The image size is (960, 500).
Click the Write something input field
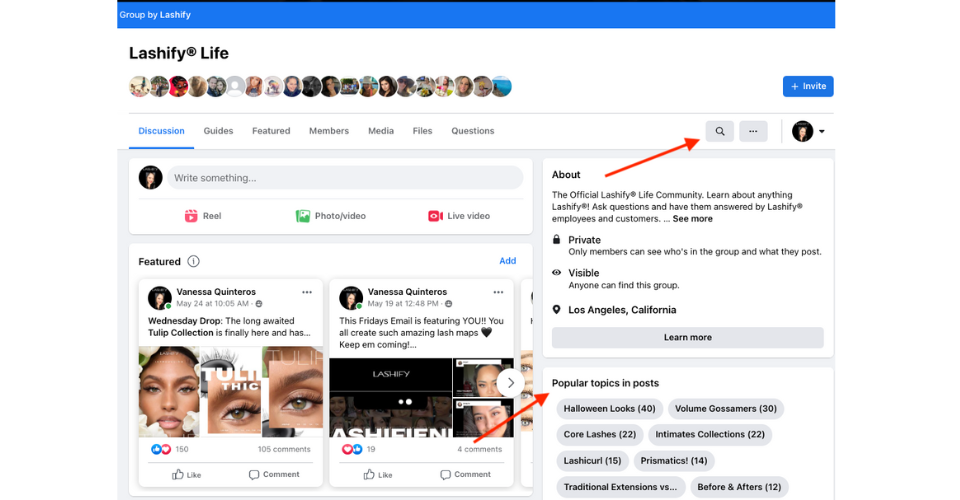click(345, 178)
